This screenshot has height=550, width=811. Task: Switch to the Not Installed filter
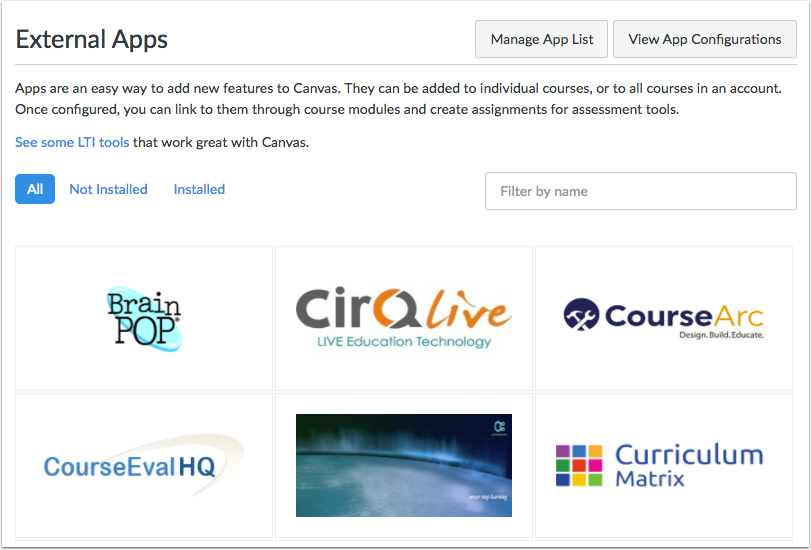coord(109,189)
